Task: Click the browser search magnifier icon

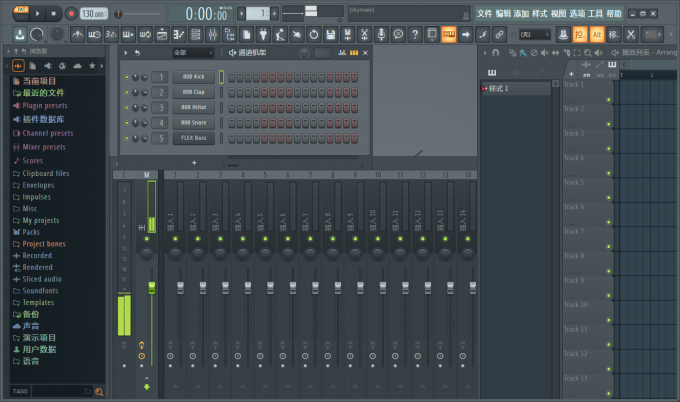Action: point(99,392)
